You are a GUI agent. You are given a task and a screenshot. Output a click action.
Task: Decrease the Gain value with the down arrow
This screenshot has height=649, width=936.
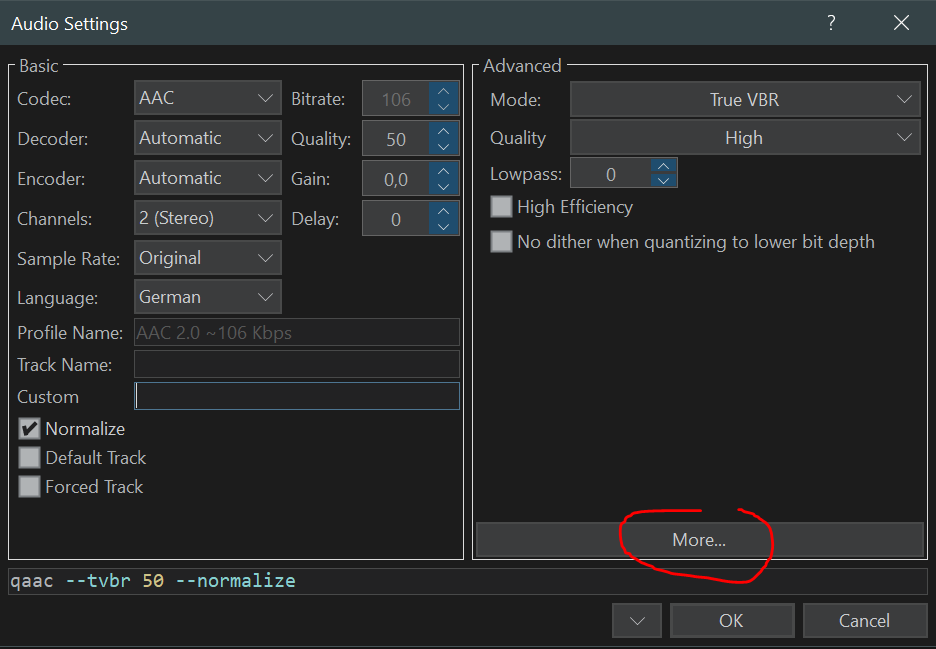443,185
